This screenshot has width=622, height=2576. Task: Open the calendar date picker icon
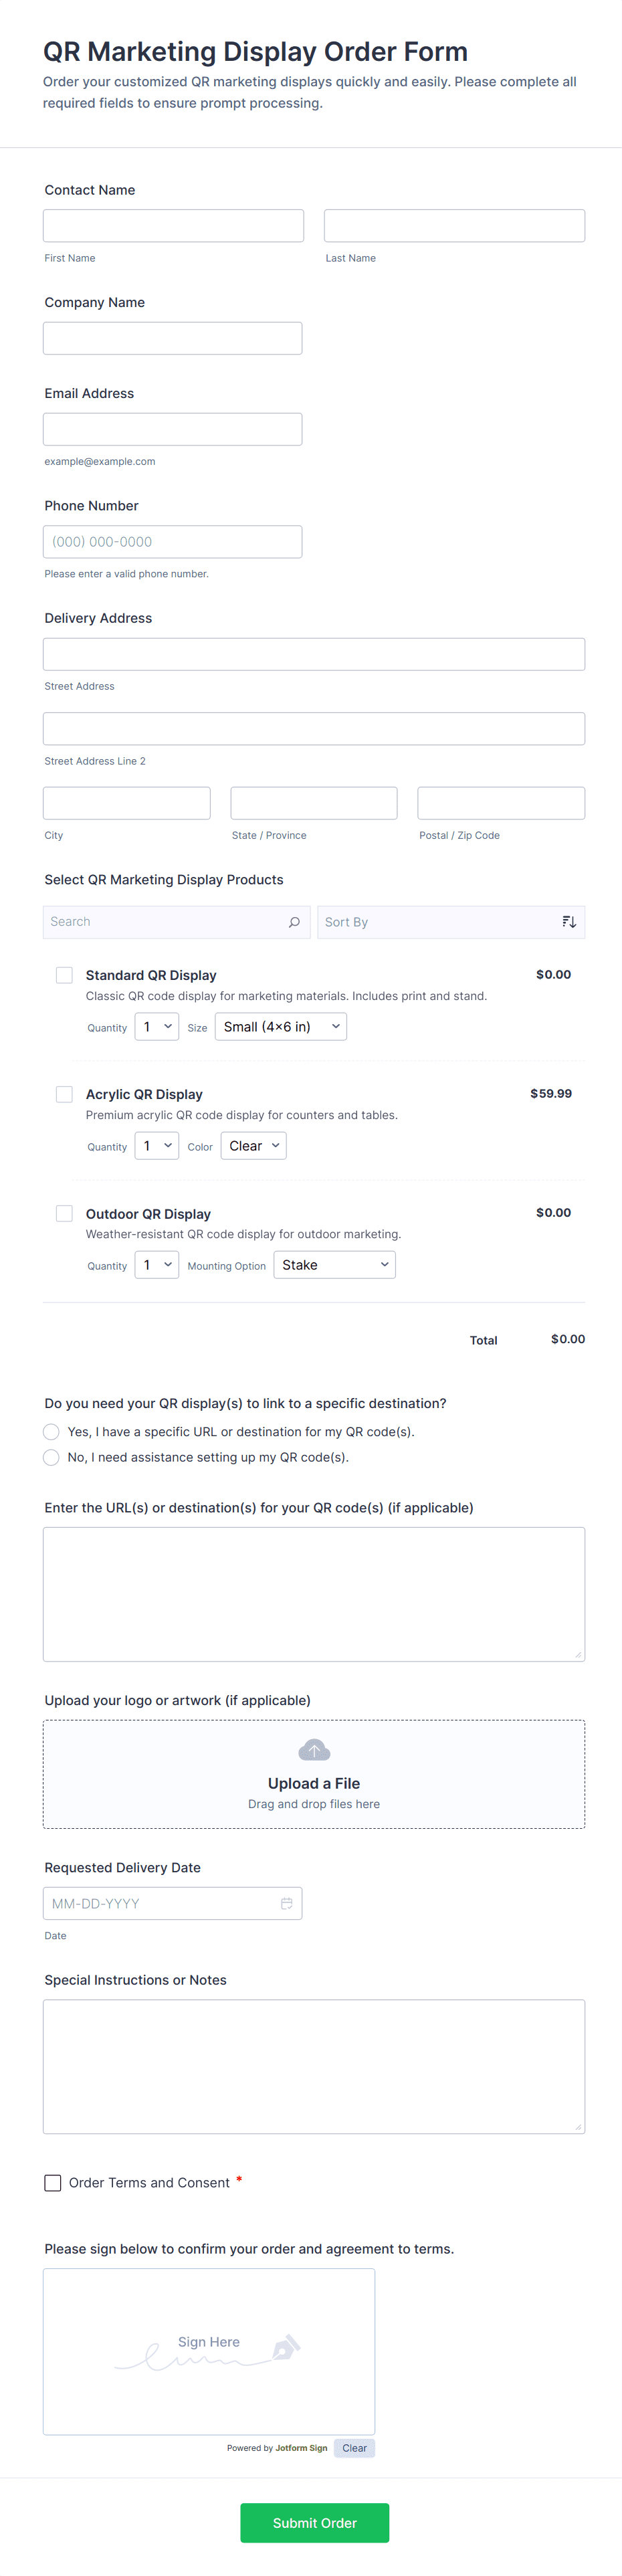pos(286,1903)
